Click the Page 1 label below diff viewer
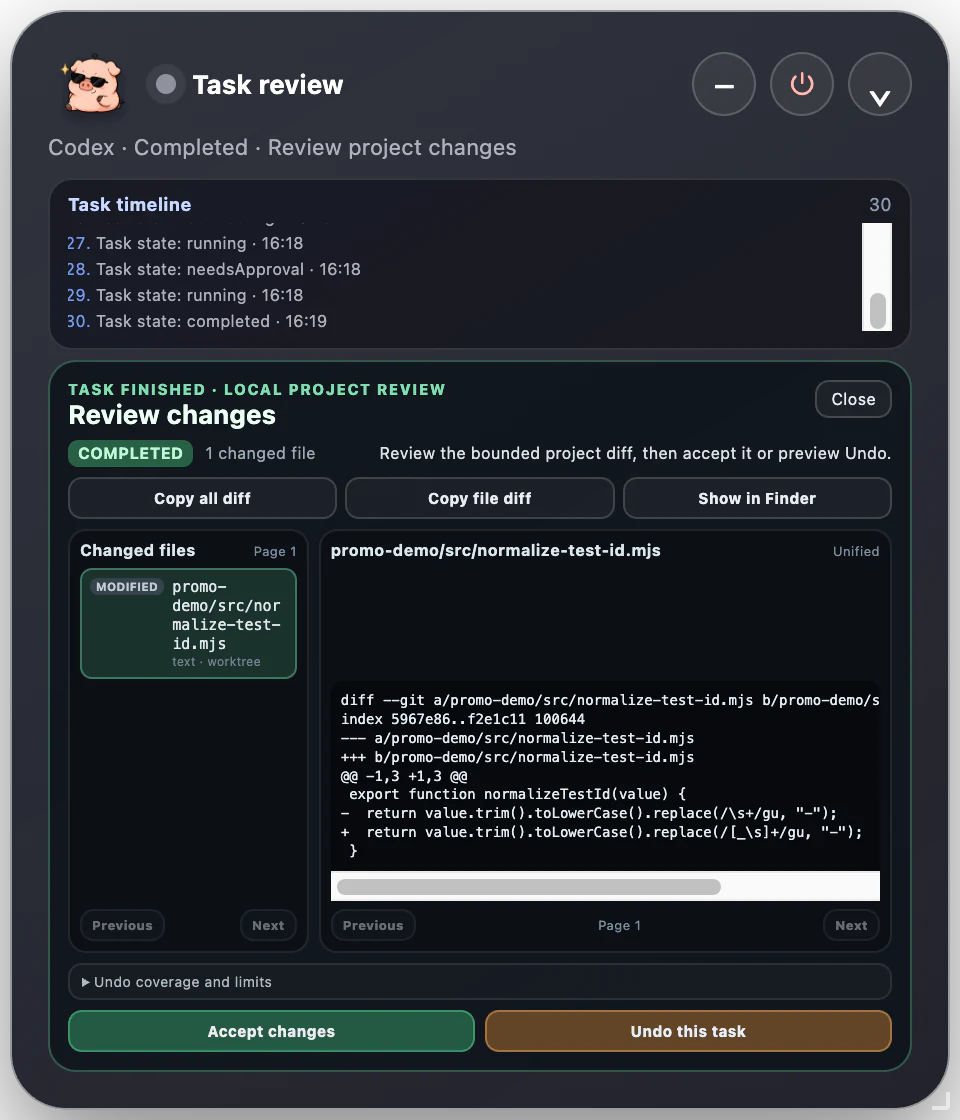The height and width of the screenshot is (1120, 960). [619, 925]
